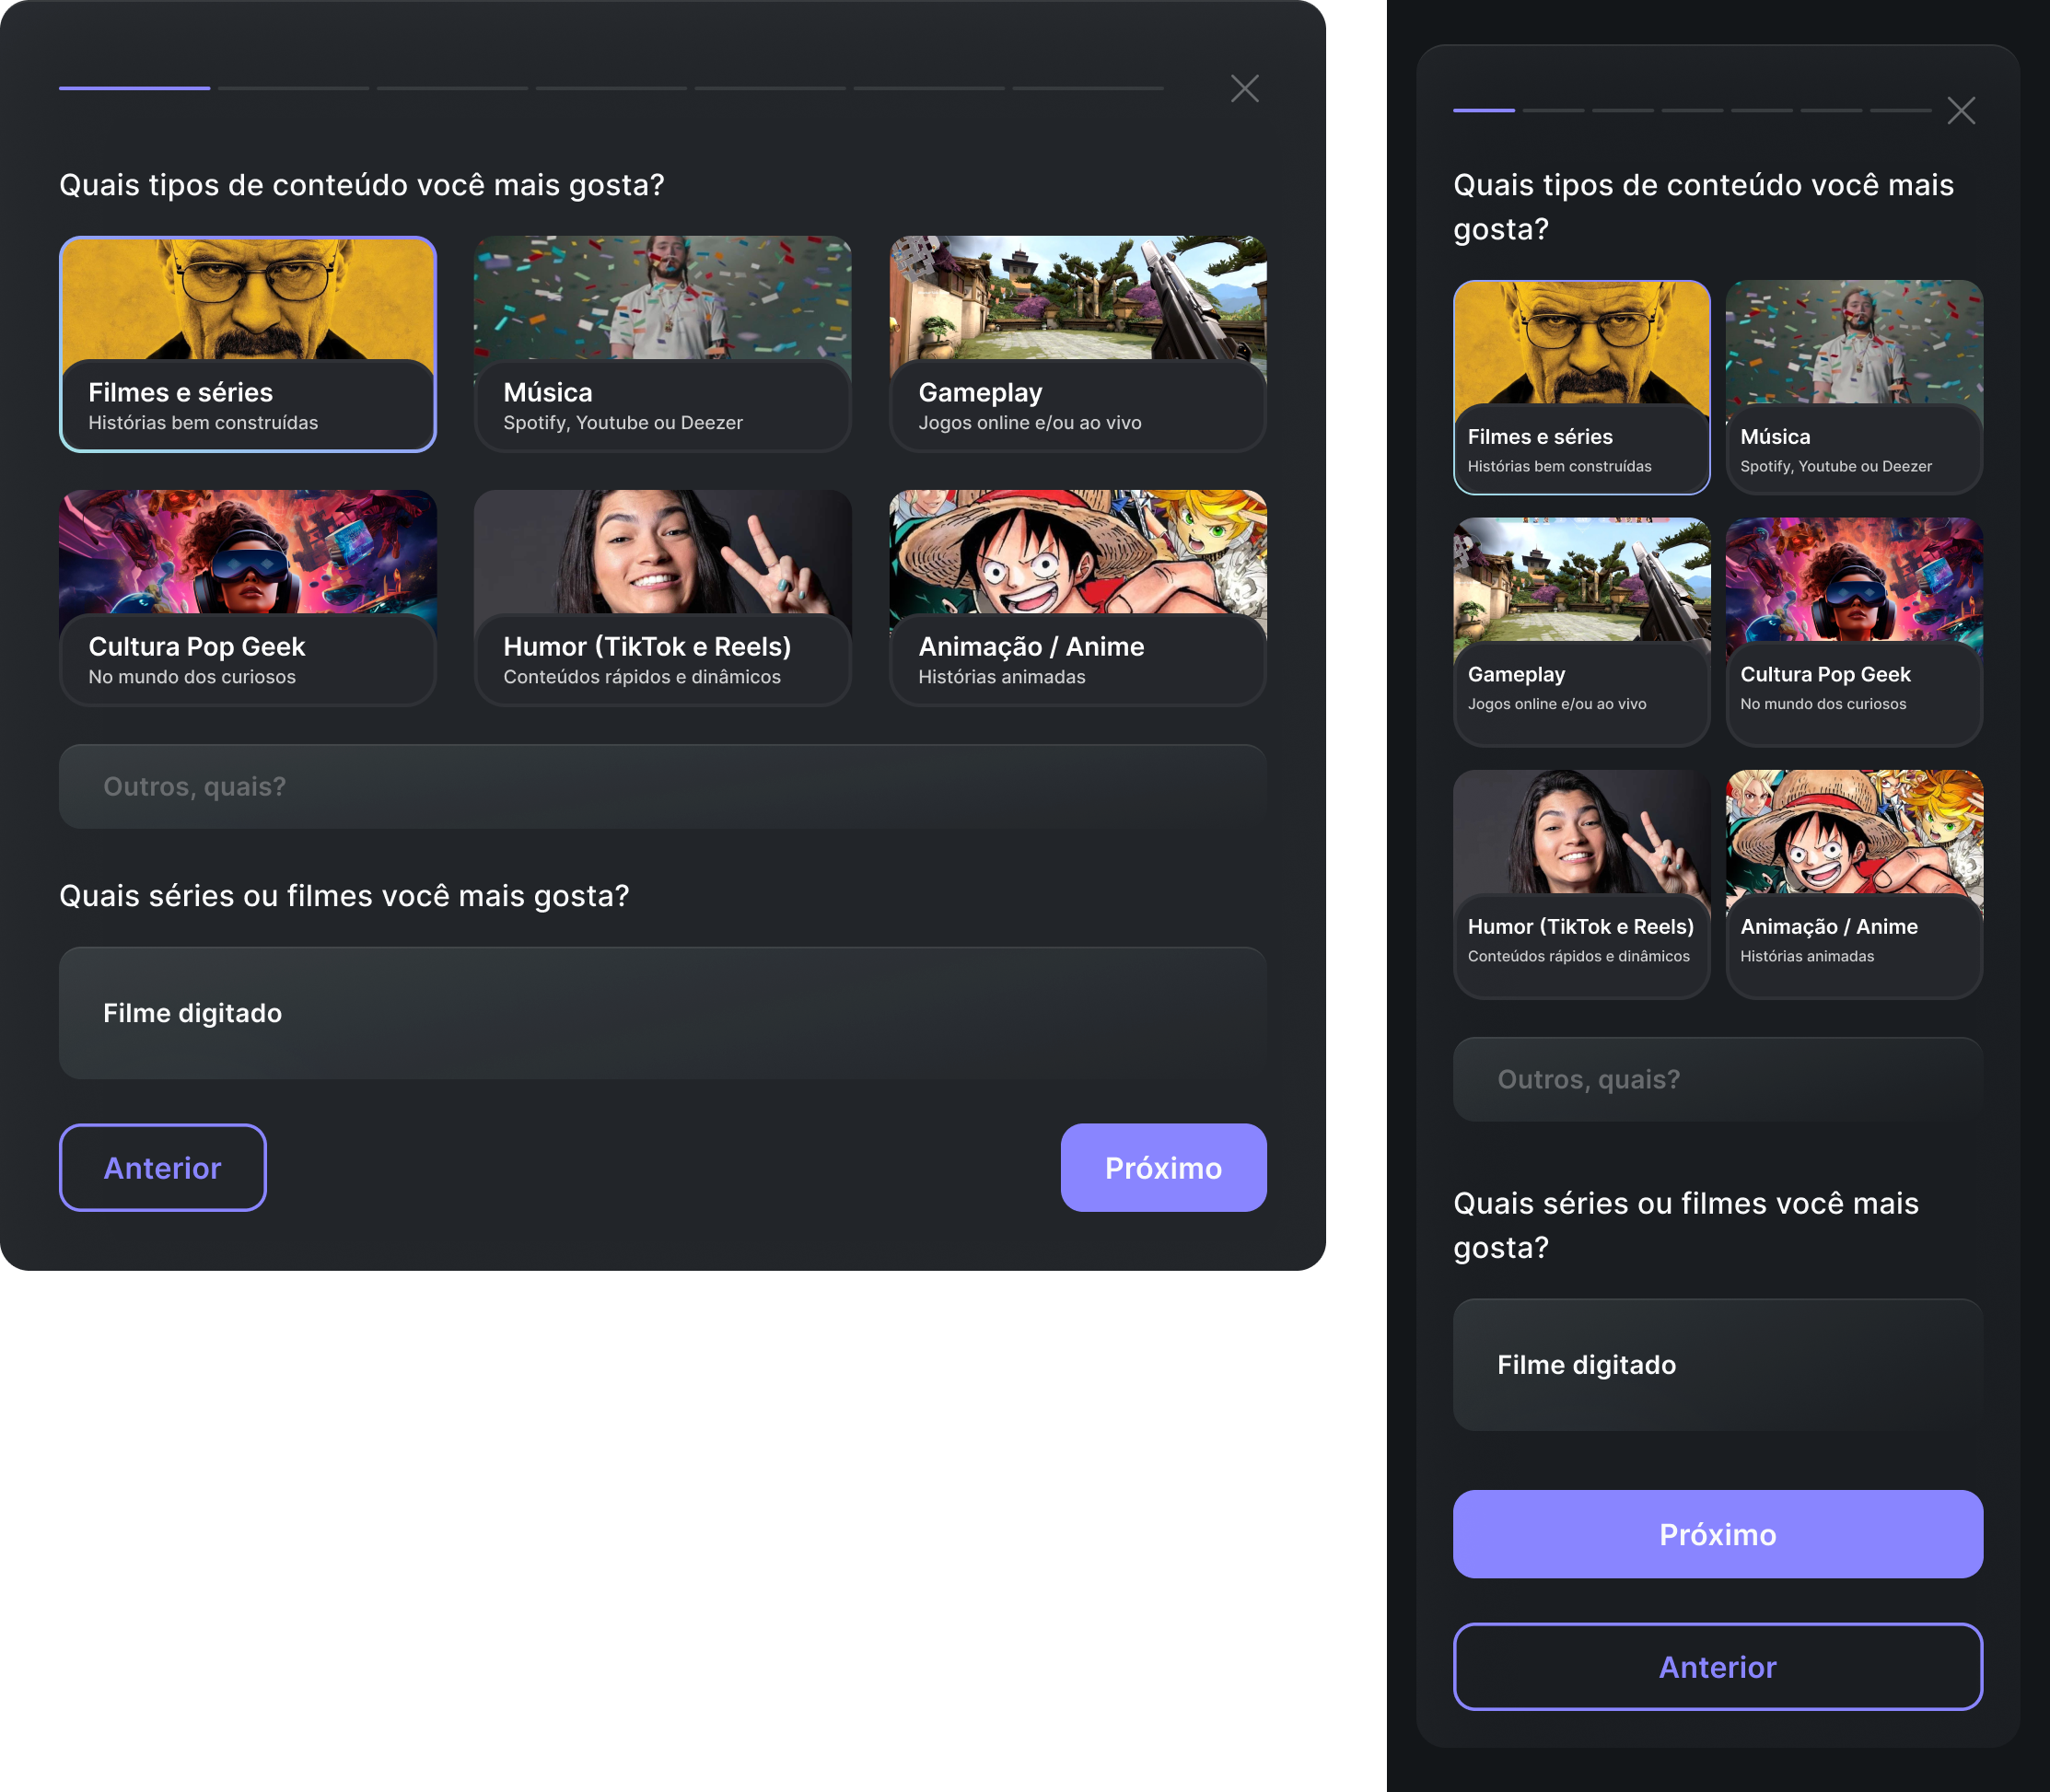Select the Filmes e séries card in desktop modal
2050x1792 pixels.
(x=248, y=344)
